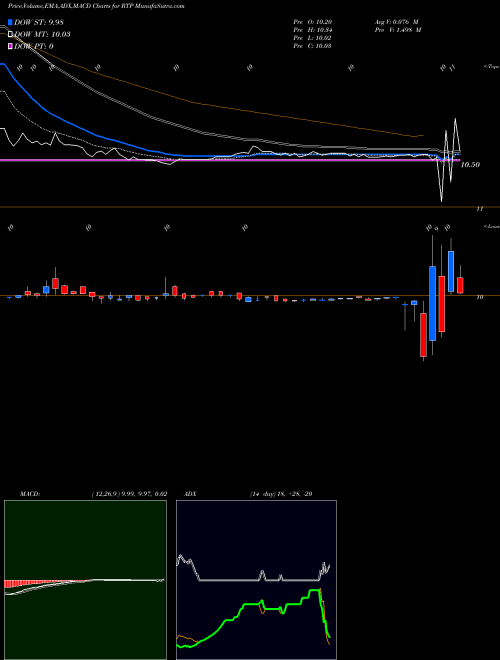
Task: Click the 'Pre H: 10.34' value
Action: click(312, 30)
